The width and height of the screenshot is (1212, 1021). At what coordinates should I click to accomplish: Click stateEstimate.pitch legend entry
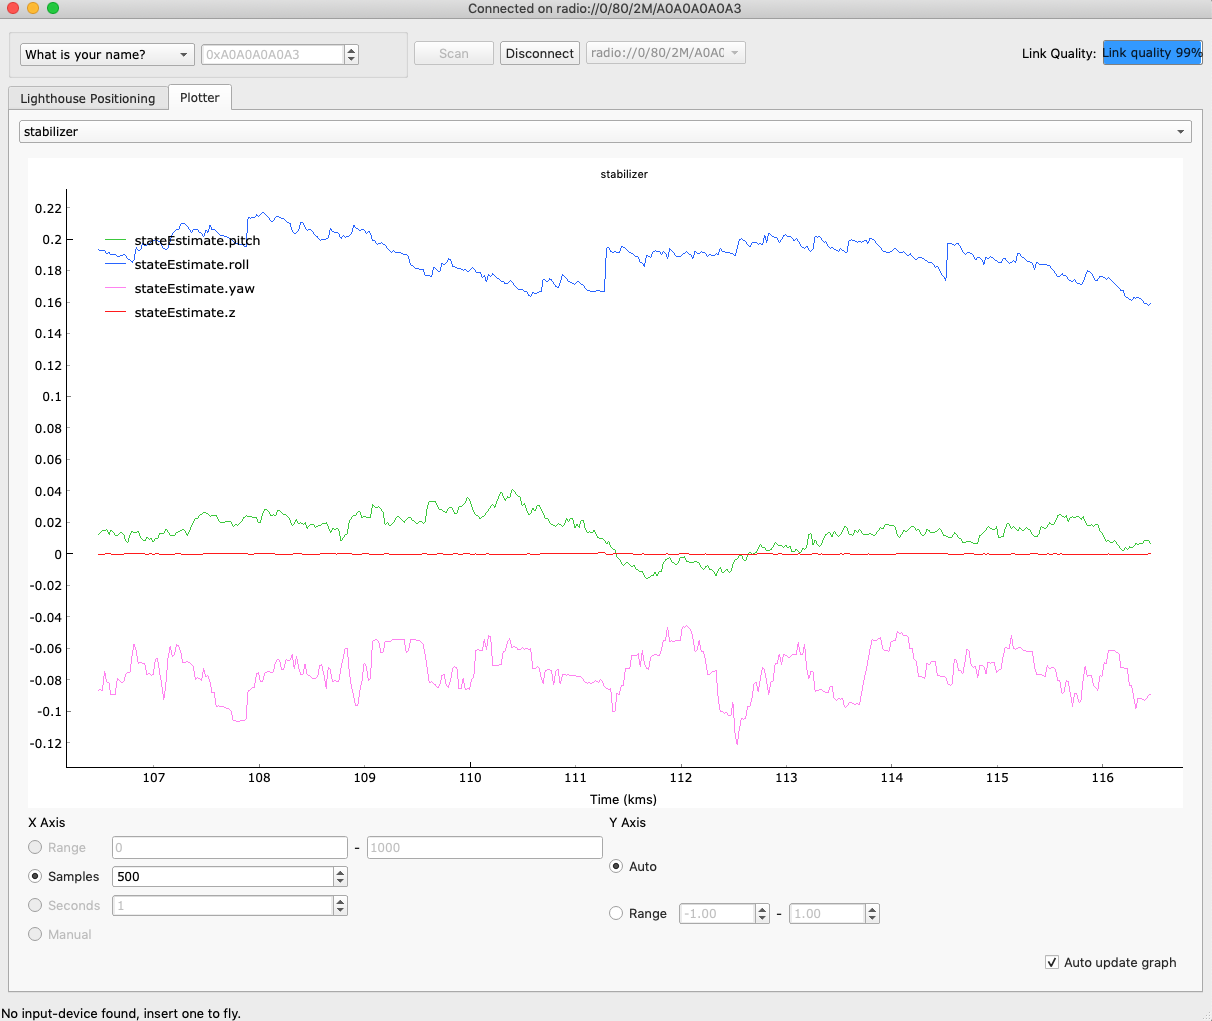tap(196, 241)
